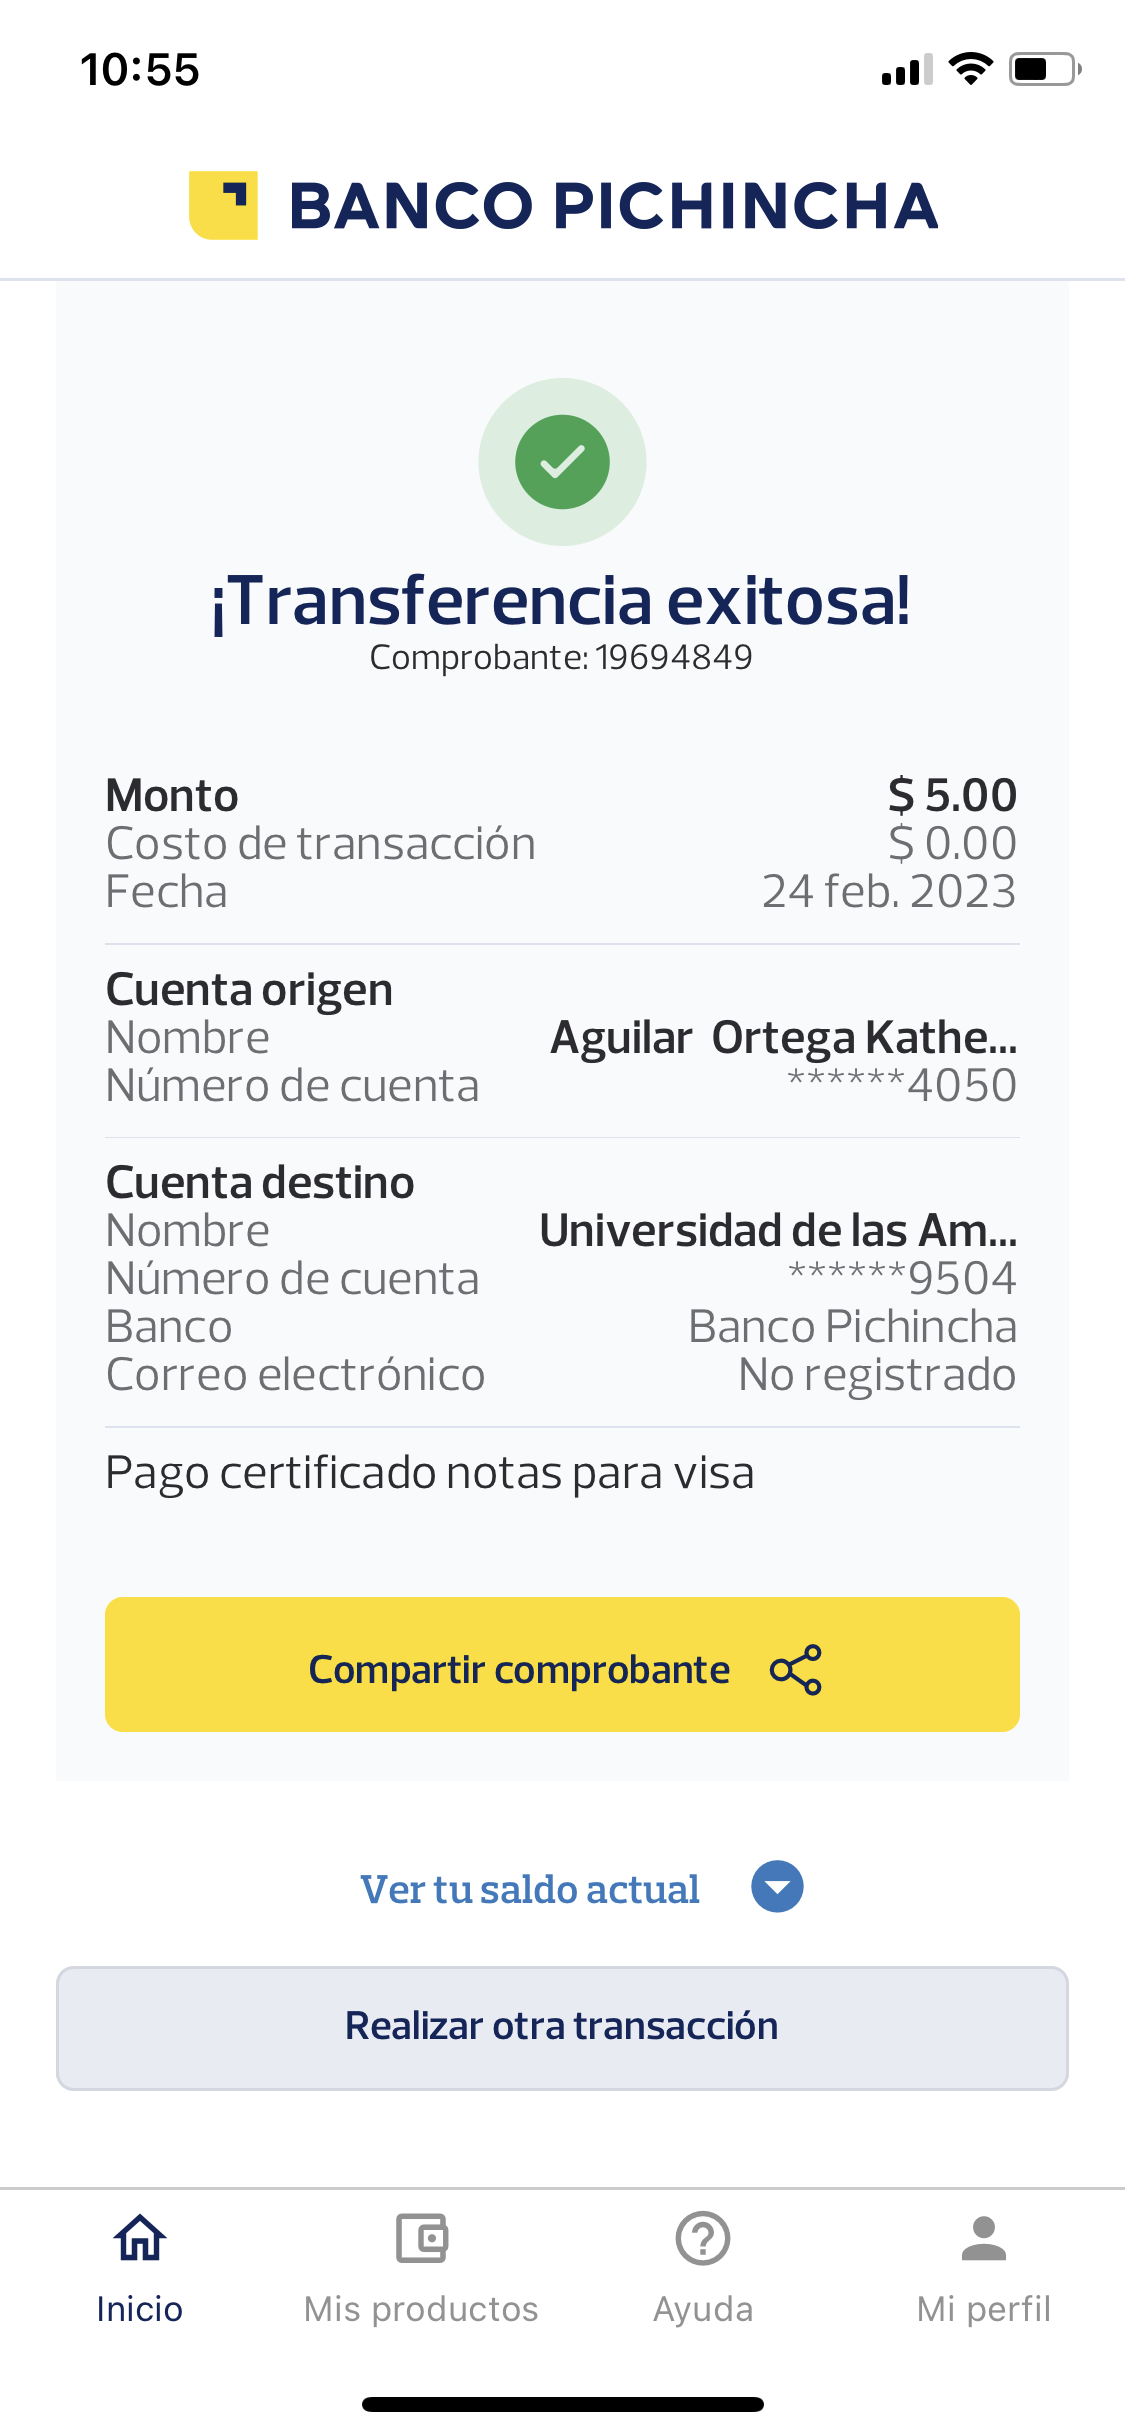
Task: Tap the Inicio home icon
Action: pos(140,2238)
